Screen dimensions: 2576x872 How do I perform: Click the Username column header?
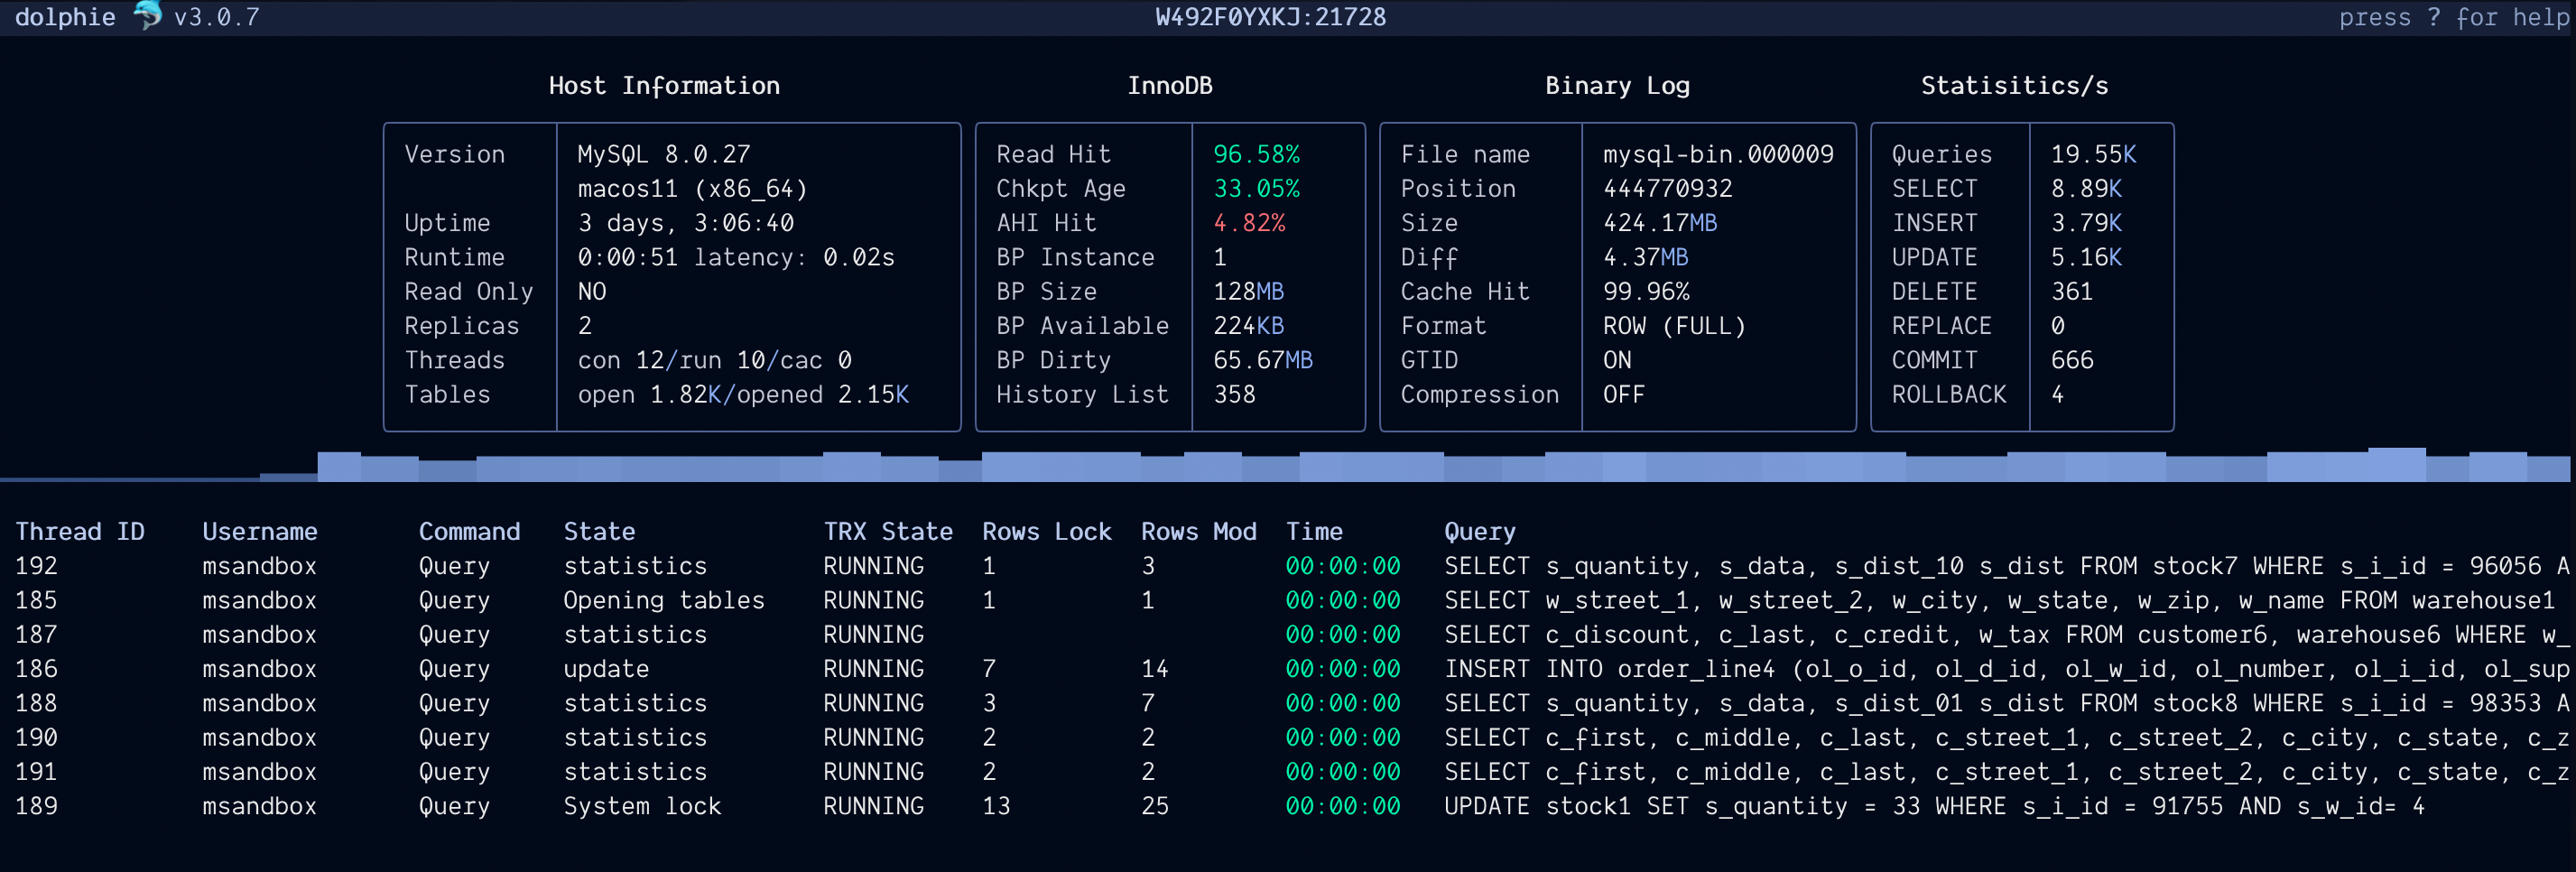coord(260,531)
